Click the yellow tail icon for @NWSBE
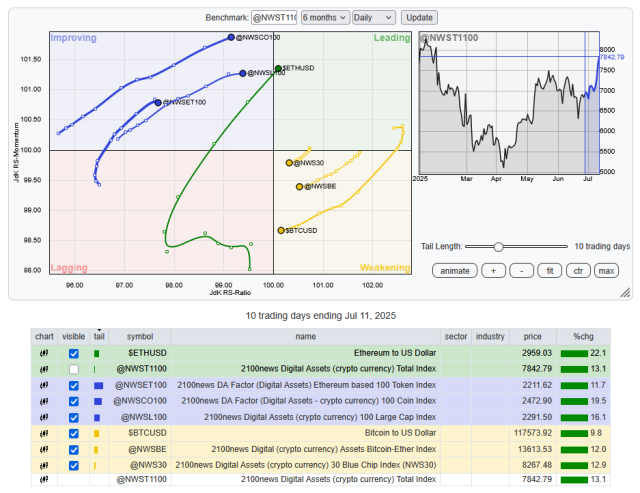 pyautogui.click(x=97, y=449)
